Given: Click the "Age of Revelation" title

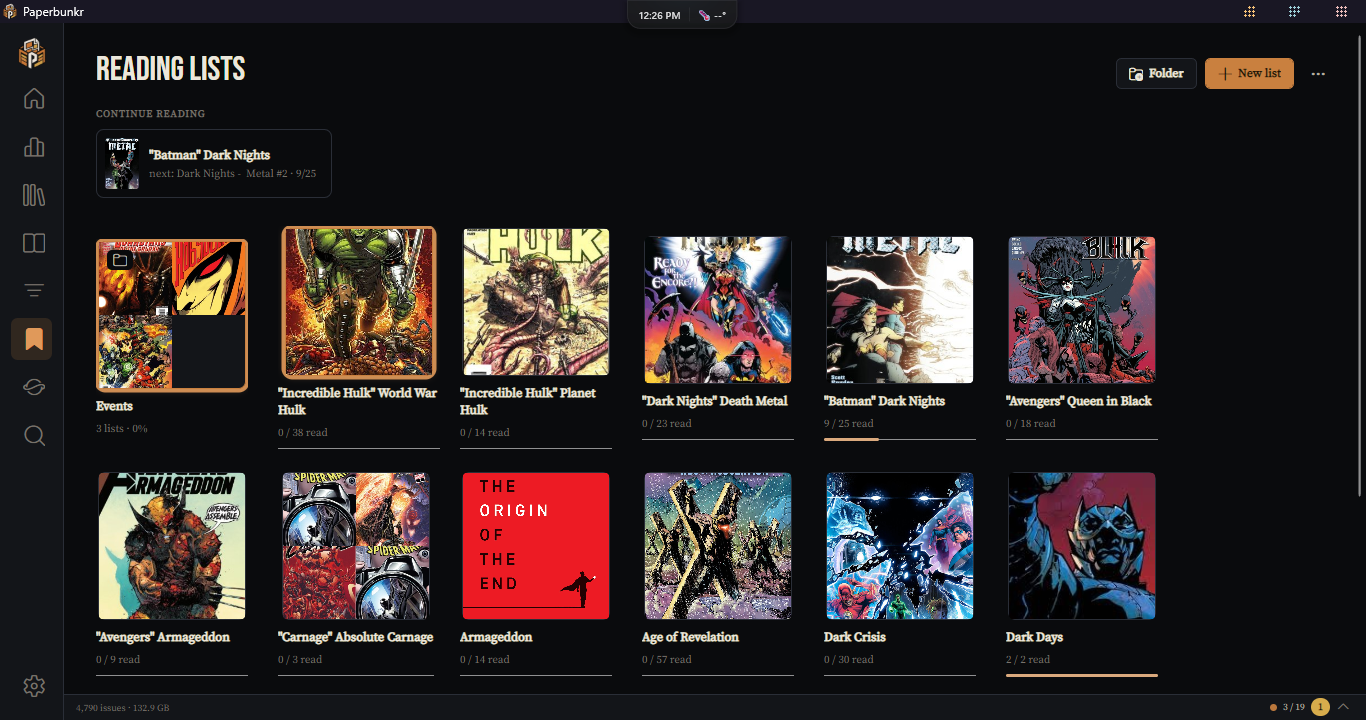Looking at the screenshot, I should click(x=690, y=637).
